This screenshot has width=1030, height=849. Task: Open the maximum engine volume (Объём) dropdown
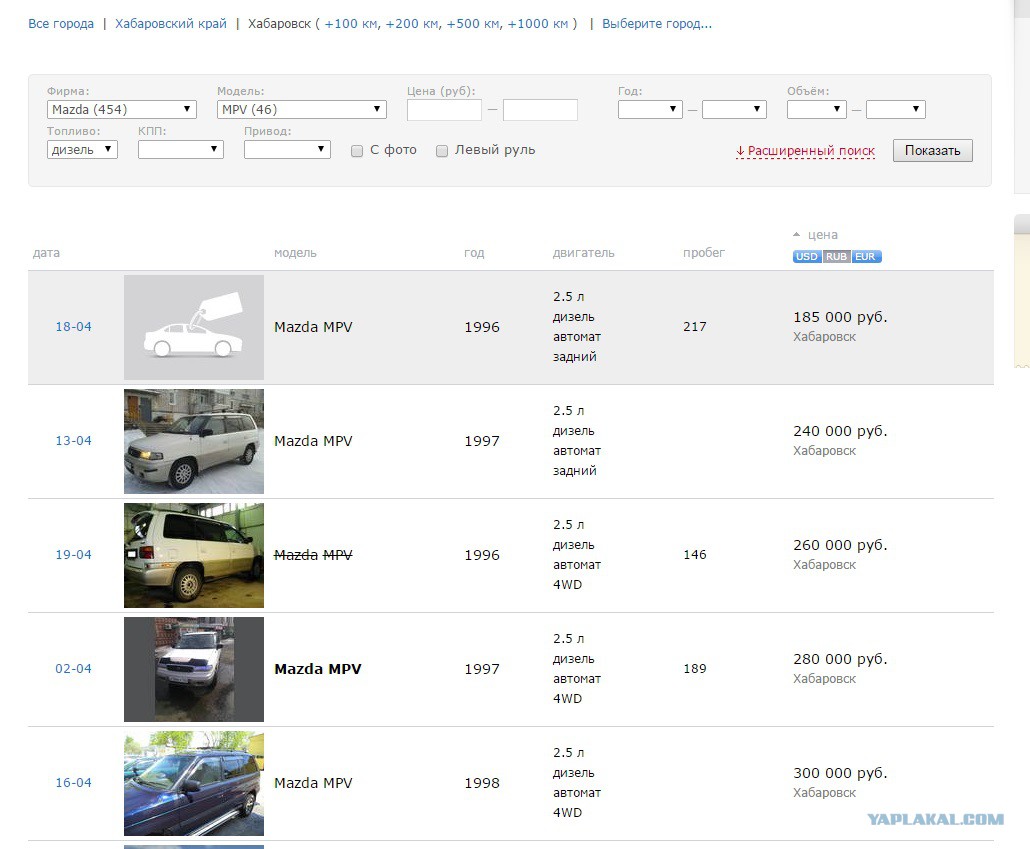tap(895, 109)
